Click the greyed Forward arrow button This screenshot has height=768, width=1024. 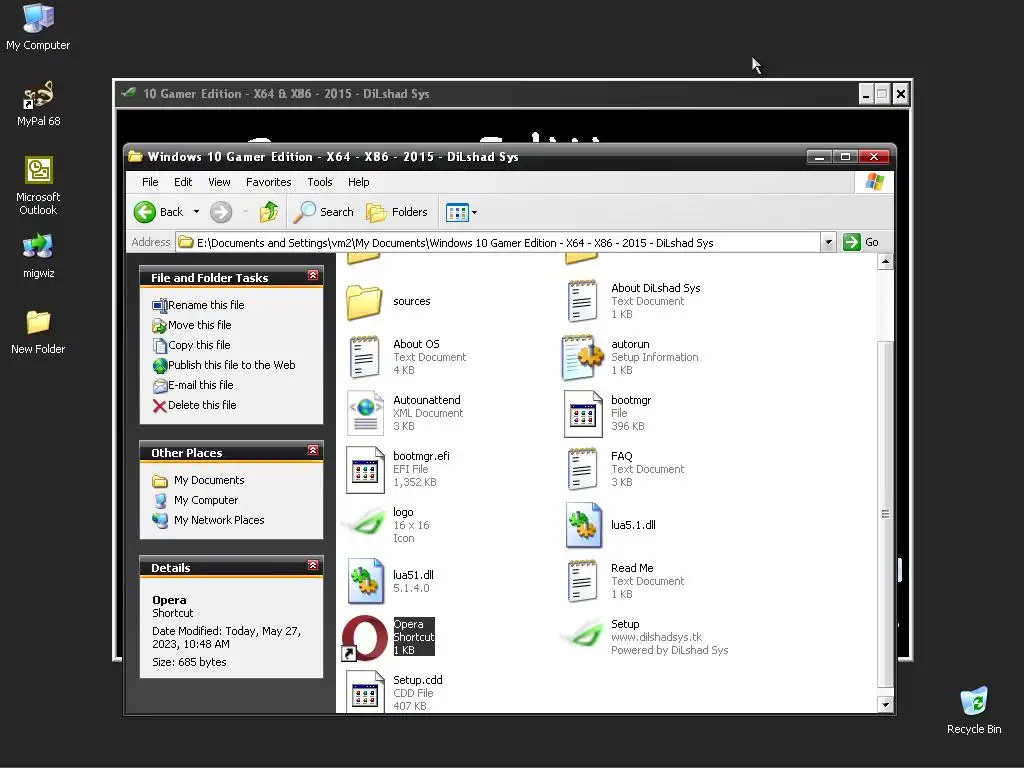click(x=221, y=212)
